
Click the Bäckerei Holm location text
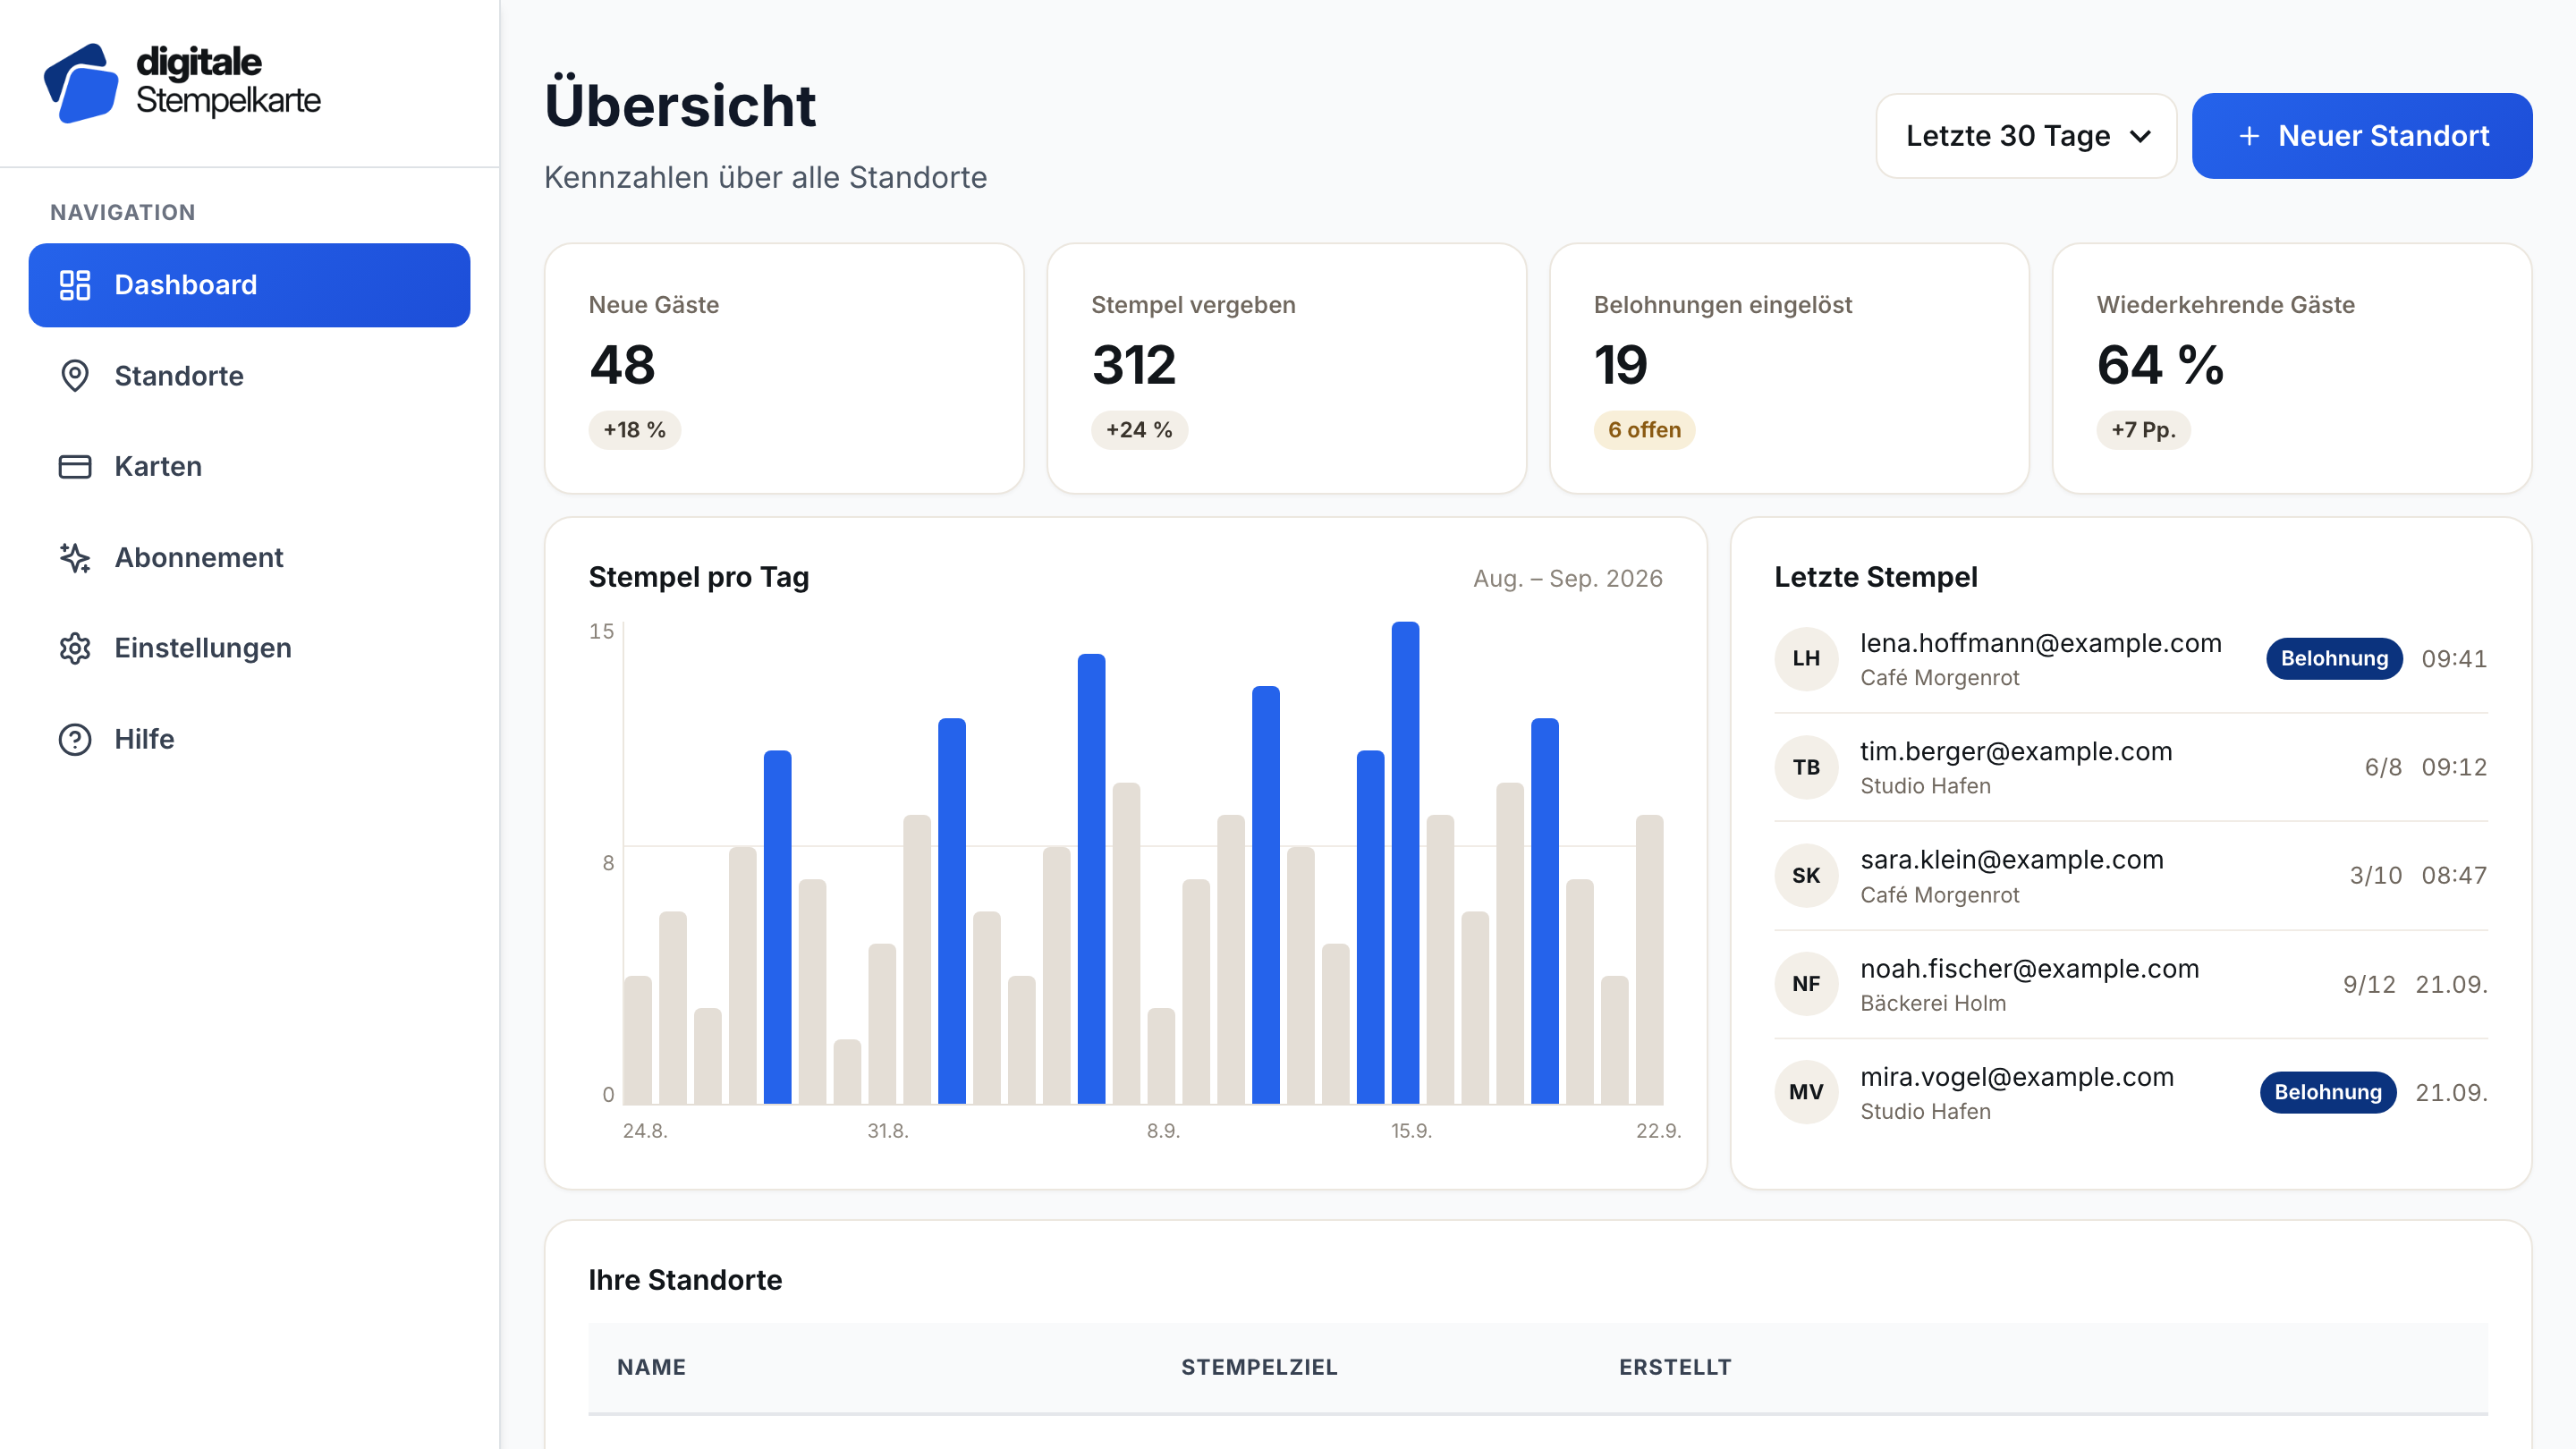click(1933, 1003)
